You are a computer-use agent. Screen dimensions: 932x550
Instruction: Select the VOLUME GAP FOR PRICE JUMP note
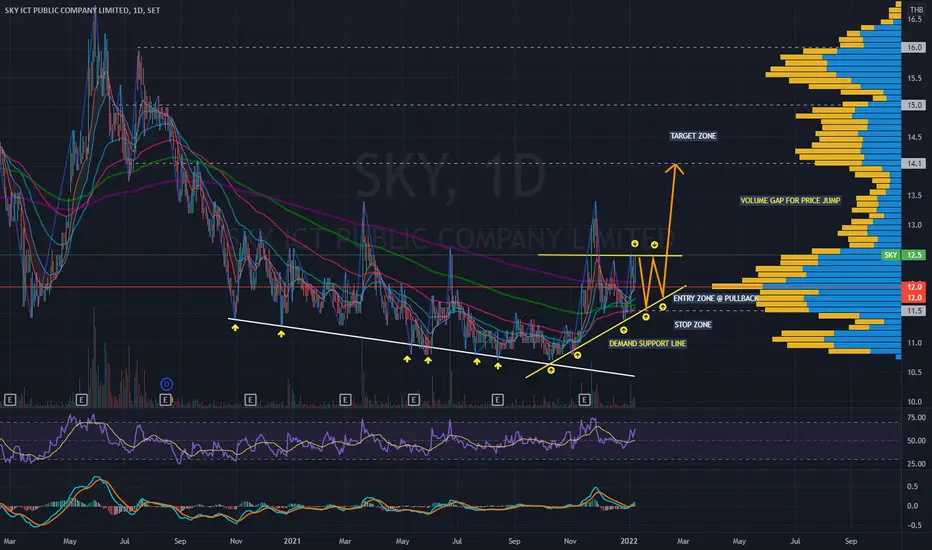click(x=790, y=200)
